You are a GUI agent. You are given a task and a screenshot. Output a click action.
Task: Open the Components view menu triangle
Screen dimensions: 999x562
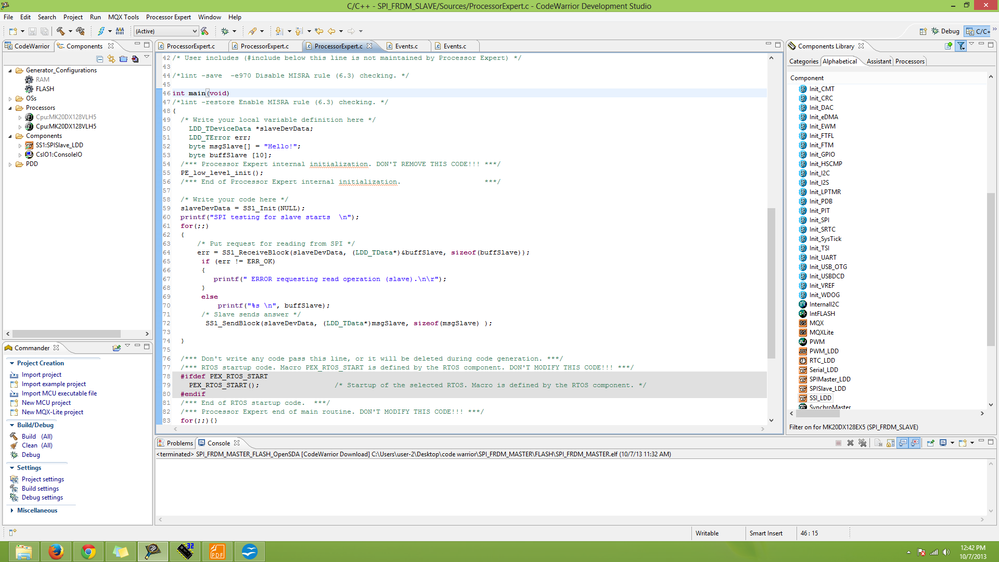(147, 59)
